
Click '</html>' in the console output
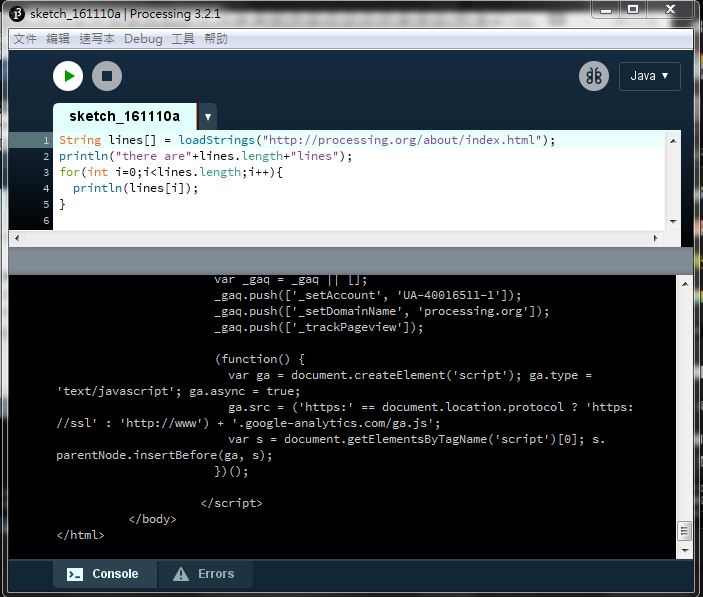point(80,535)
